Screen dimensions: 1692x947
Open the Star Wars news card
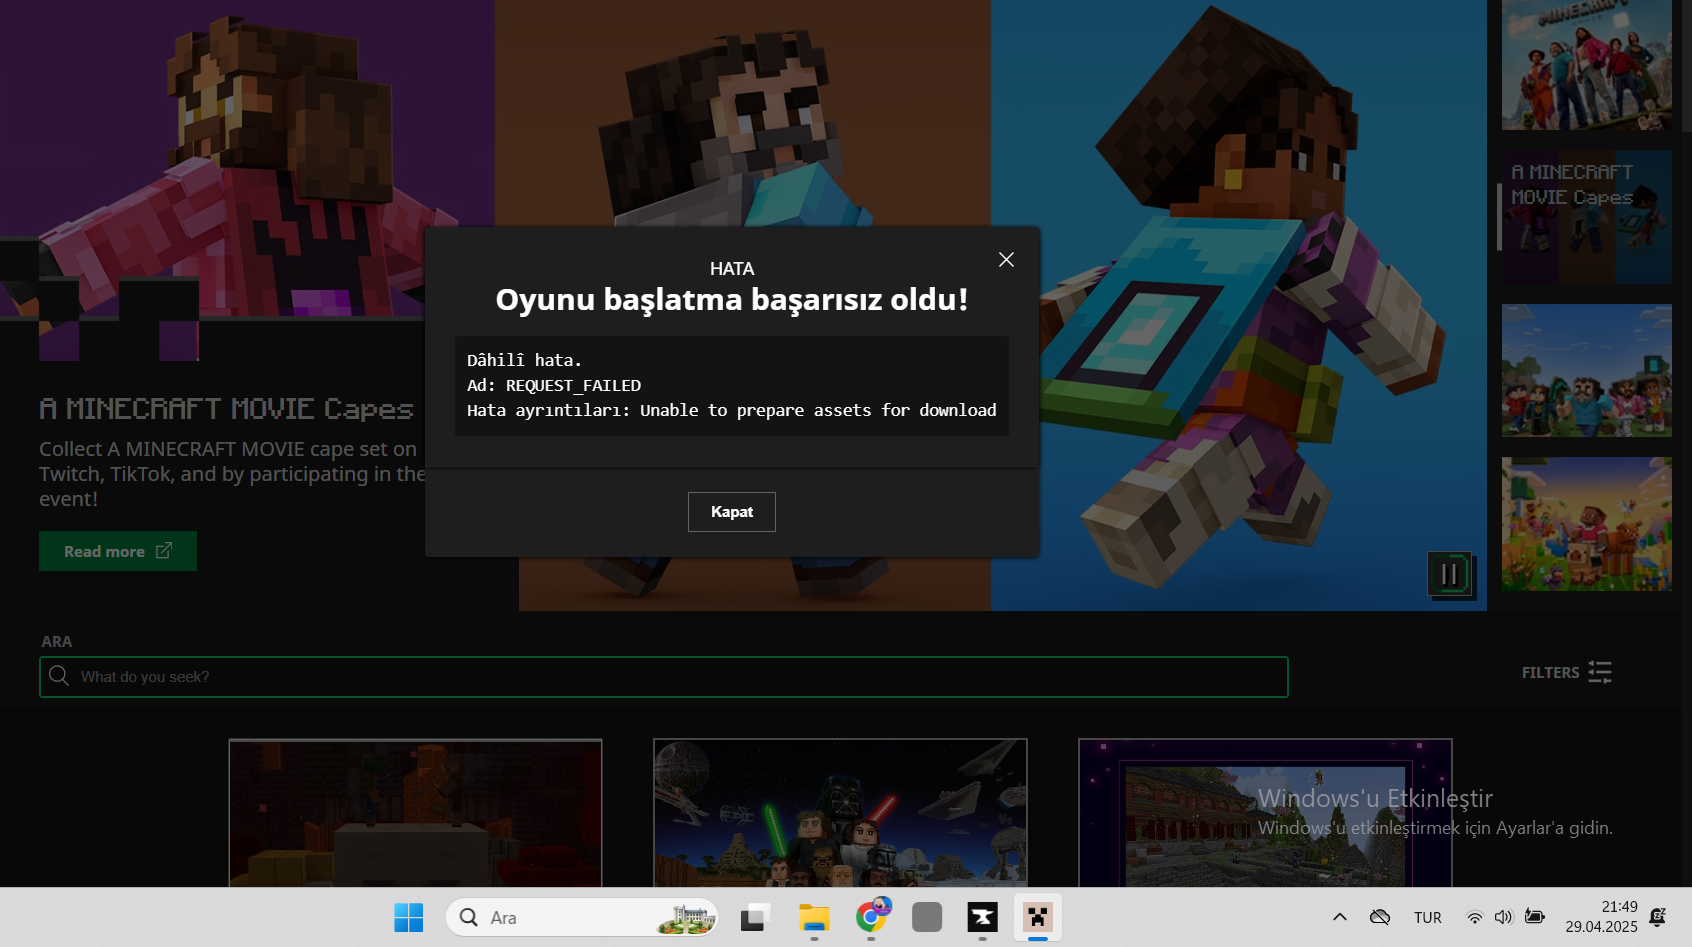pos(840,813)
